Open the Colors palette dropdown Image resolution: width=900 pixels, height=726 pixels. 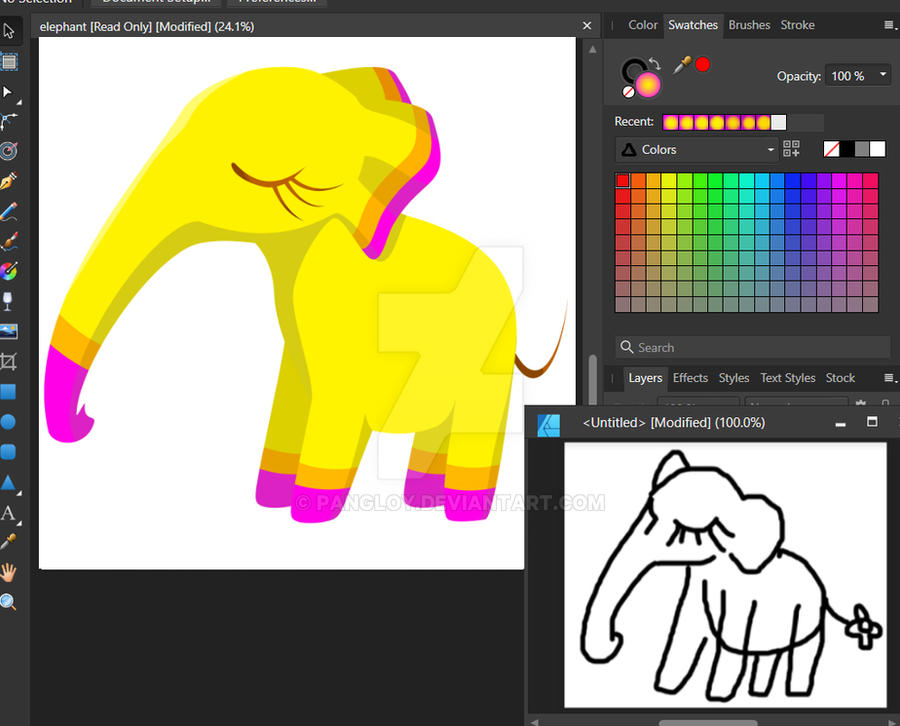pos(697,150)
